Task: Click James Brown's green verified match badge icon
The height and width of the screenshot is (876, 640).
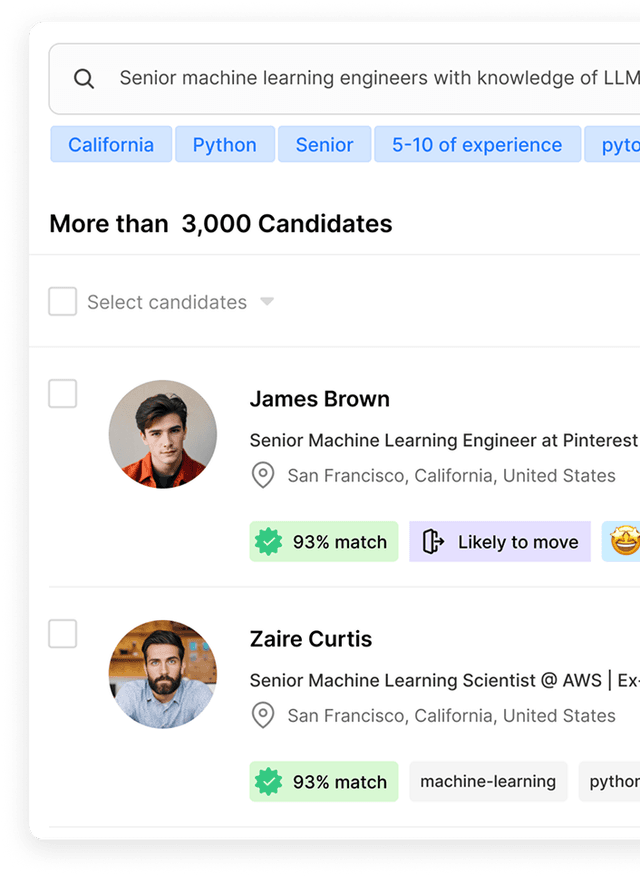Action: [268, 542]
